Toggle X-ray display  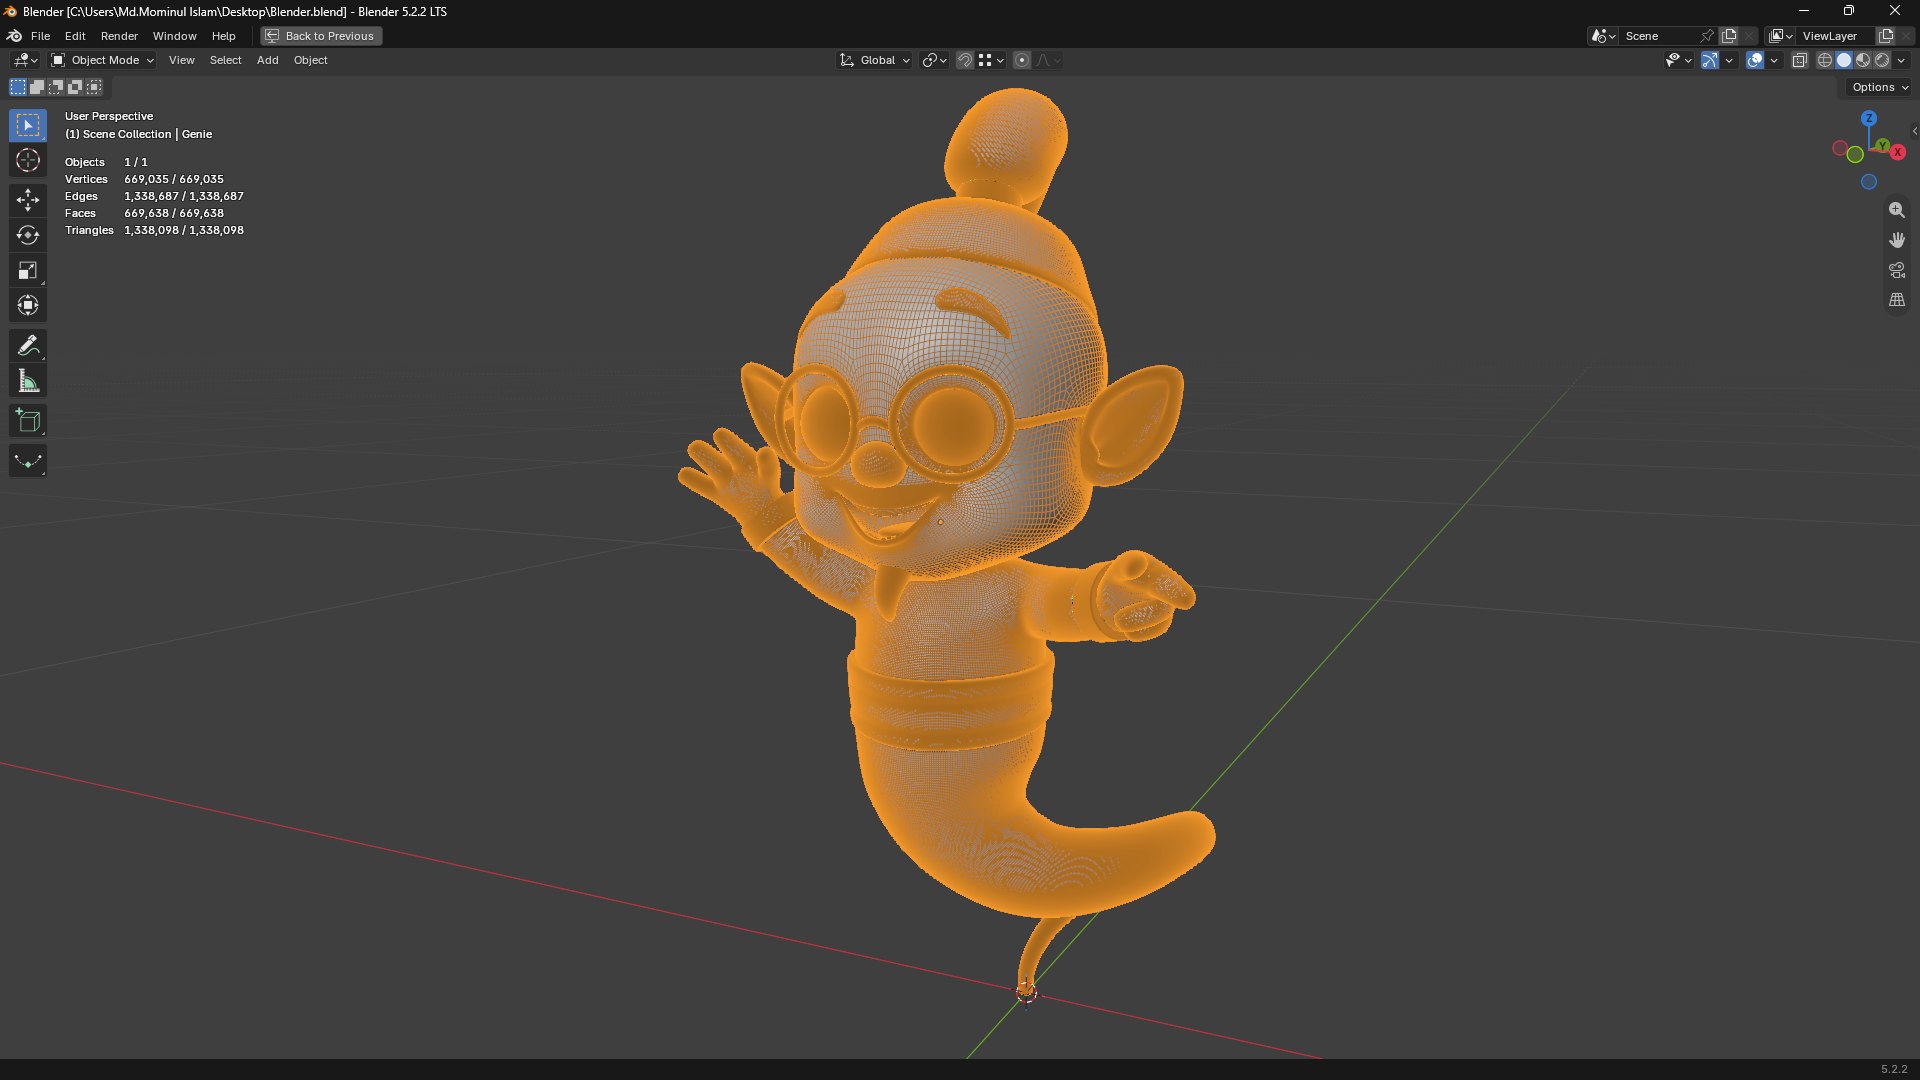[1800, 60]
